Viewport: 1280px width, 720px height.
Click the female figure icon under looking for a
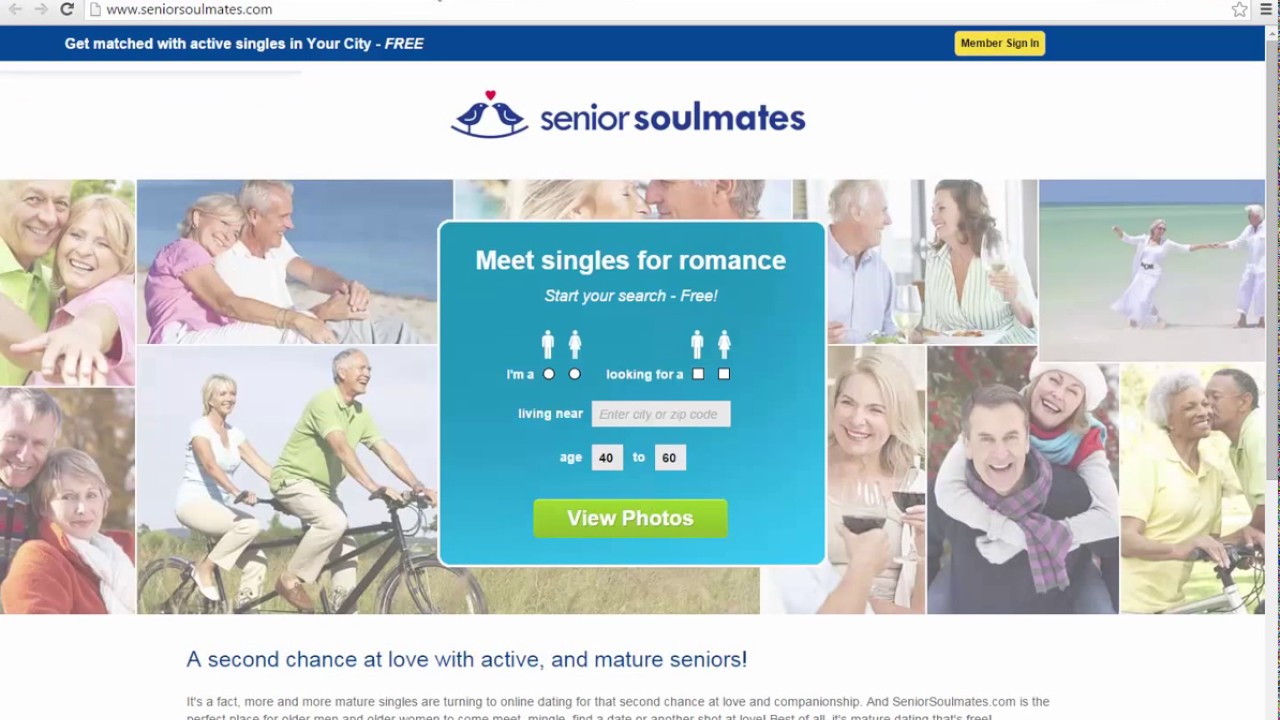[x=724, y=345]
